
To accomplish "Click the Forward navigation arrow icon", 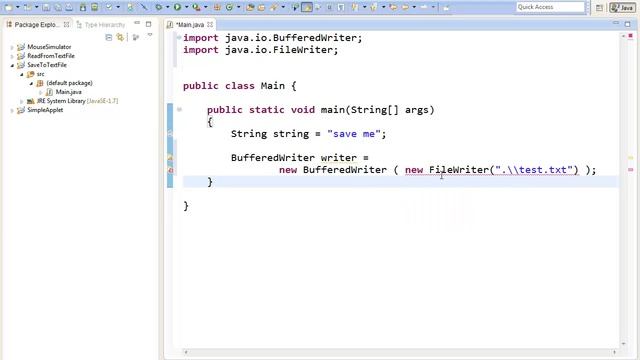I will pyautogui.click(x=424, y=7).
